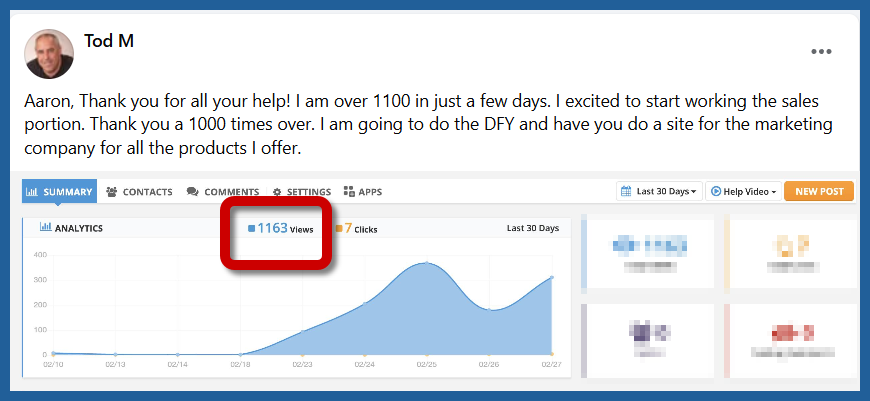Click the Analytics bar chart icon
This screenshot has width=870, height=401.
(45, 228)
